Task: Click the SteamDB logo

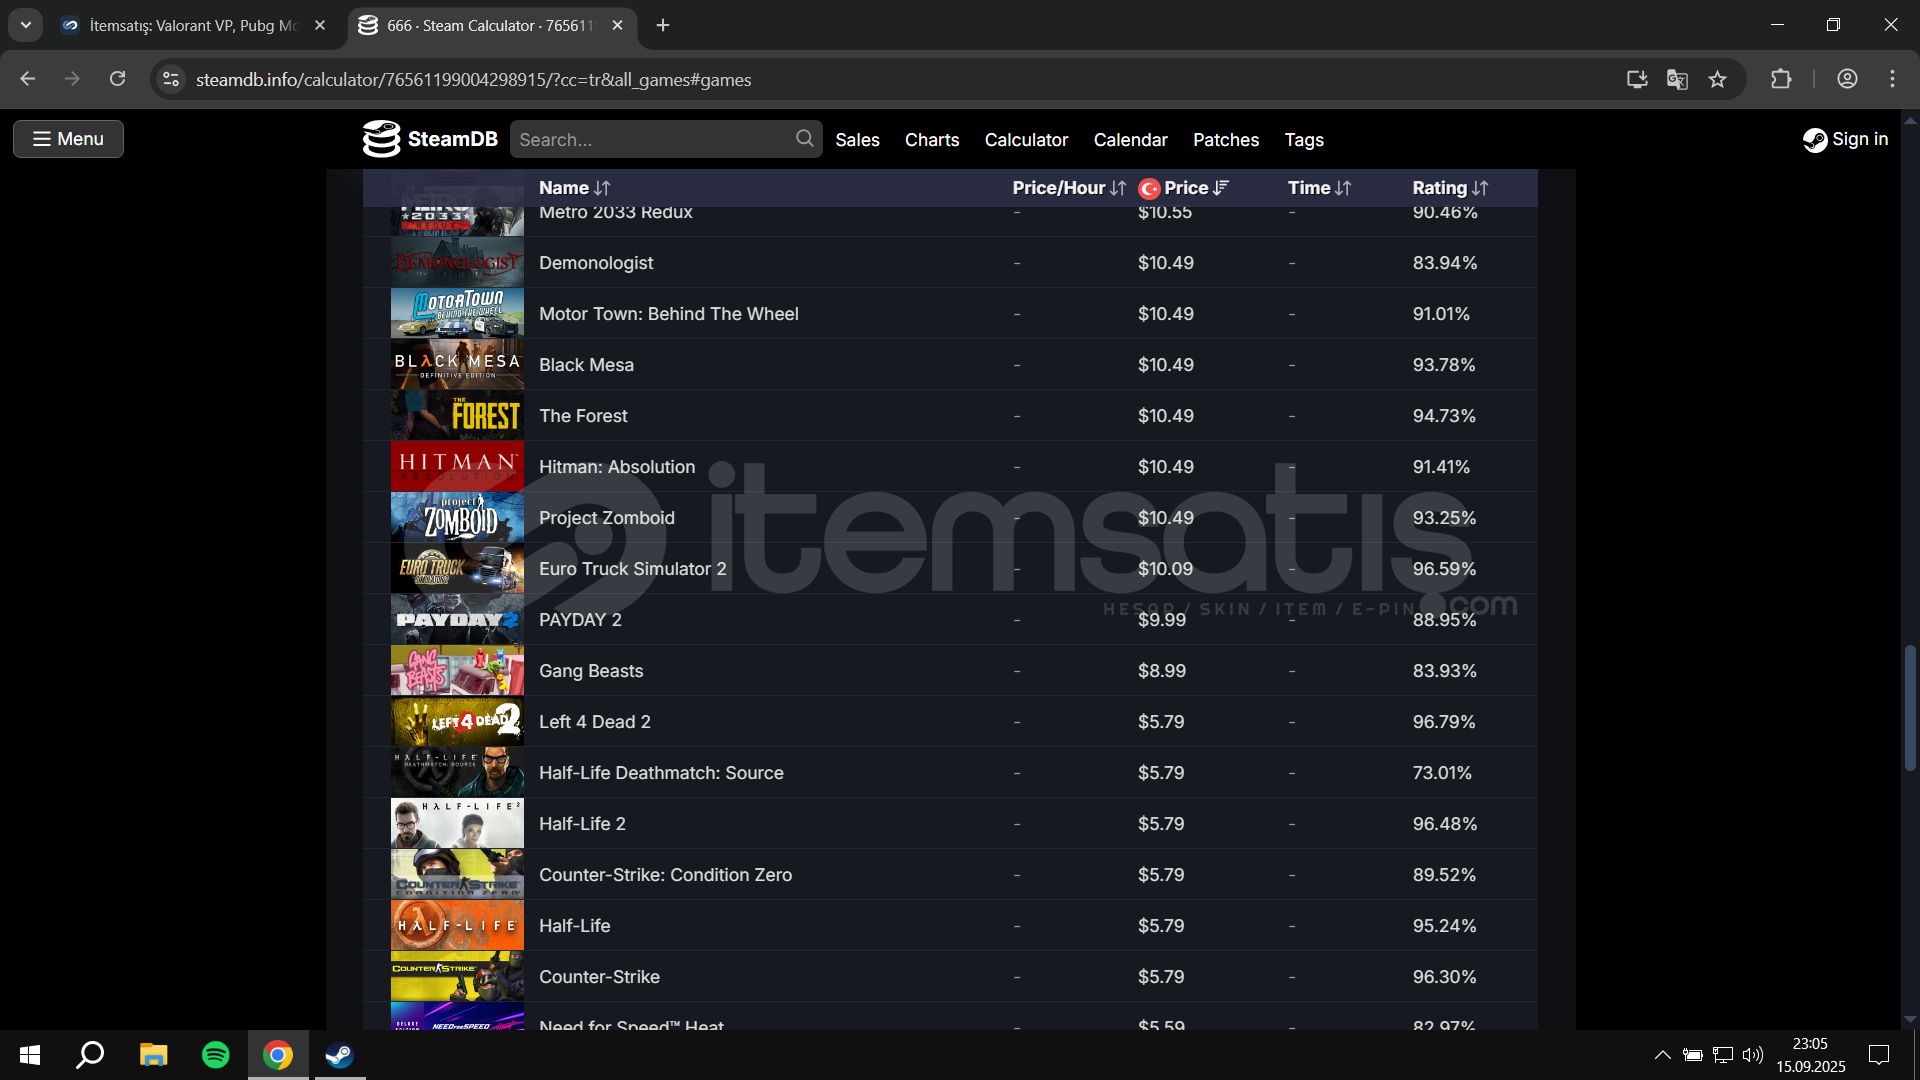Action: [x=430, y=139]
